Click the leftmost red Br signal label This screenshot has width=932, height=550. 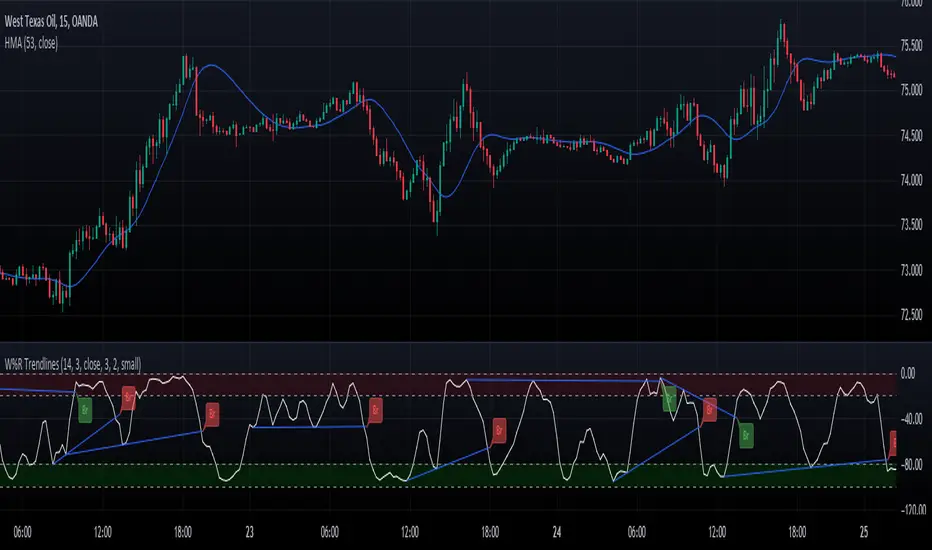(x=128, y=397)
